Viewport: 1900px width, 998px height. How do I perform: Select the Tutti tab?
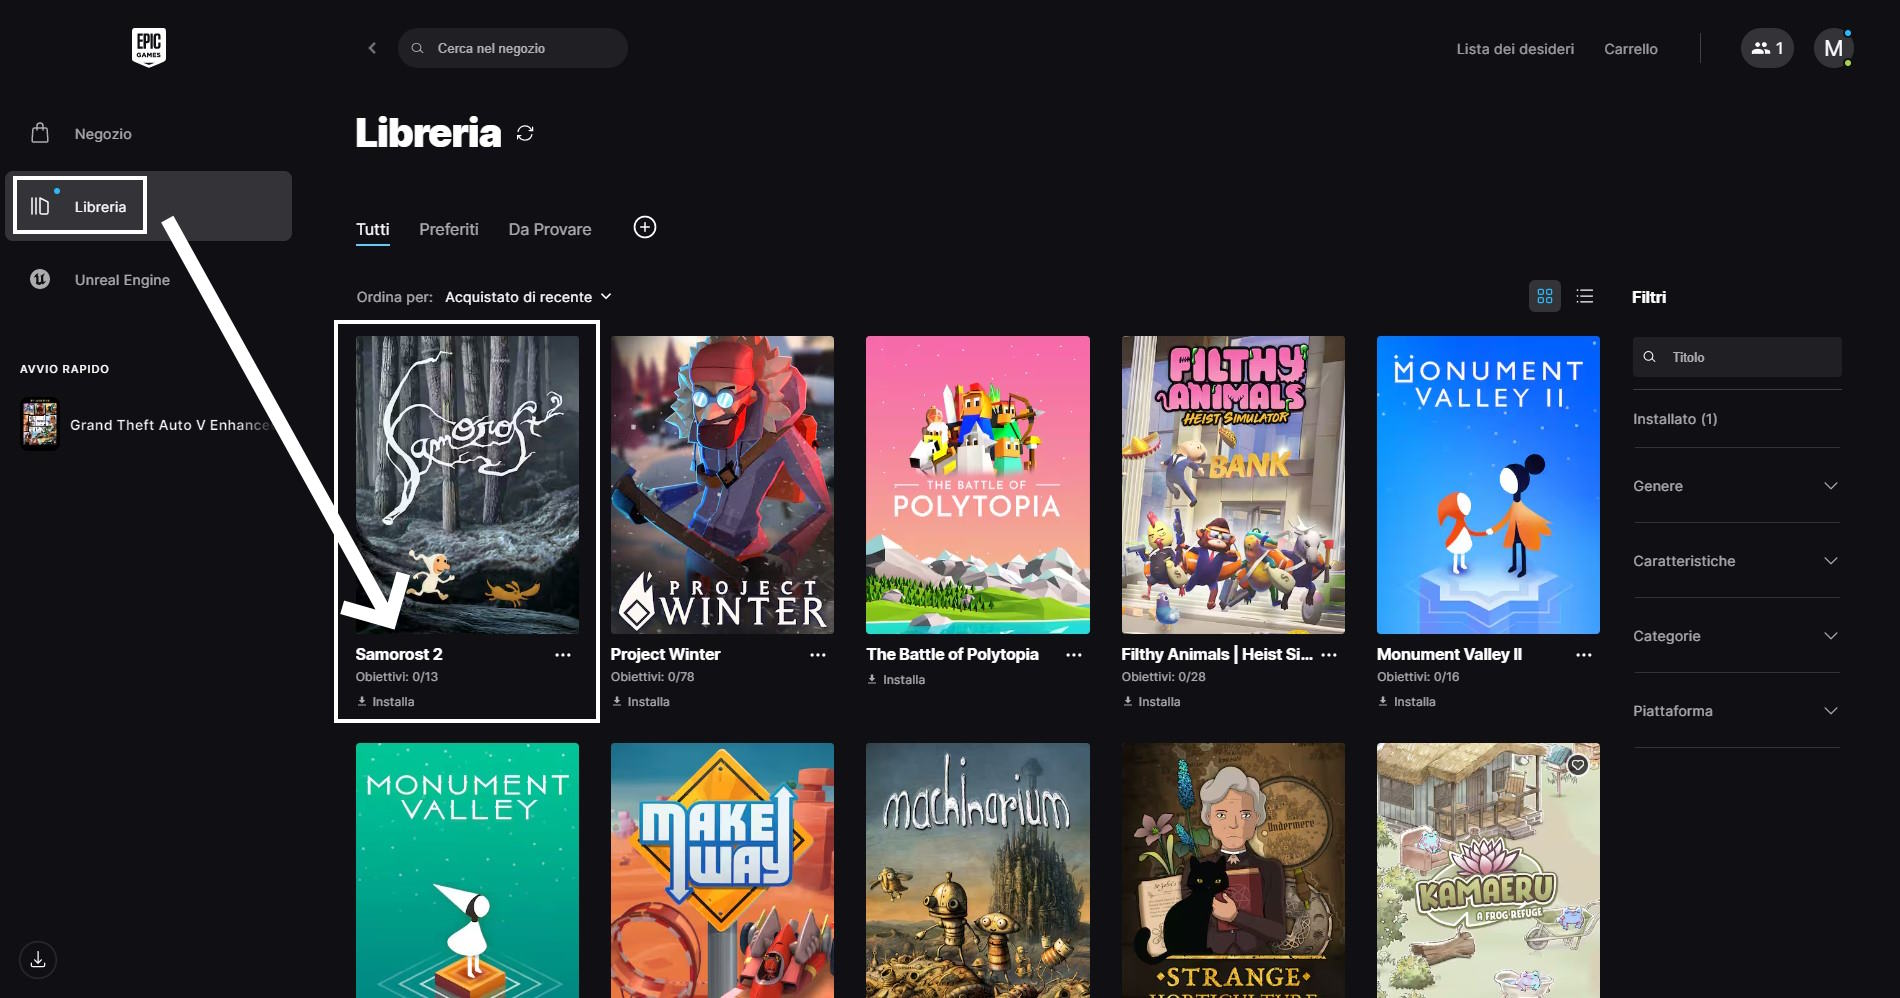click(373, 229)
